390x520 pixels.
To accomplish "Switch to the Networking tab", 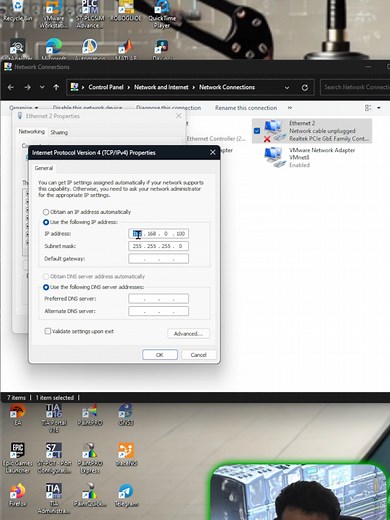I will coord(31,132).
